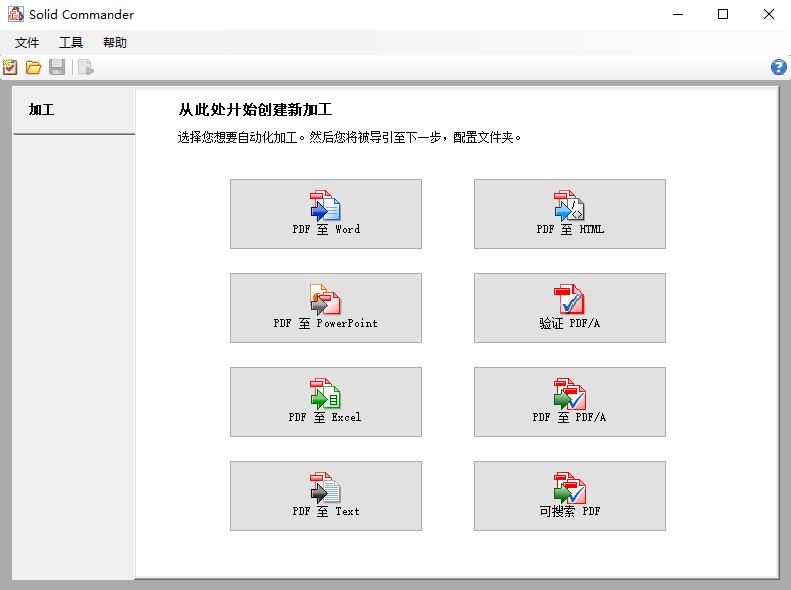This screenshot has height=590, width=791.
Task: Open help via blue question mark icon
Action: coord(778,67)
